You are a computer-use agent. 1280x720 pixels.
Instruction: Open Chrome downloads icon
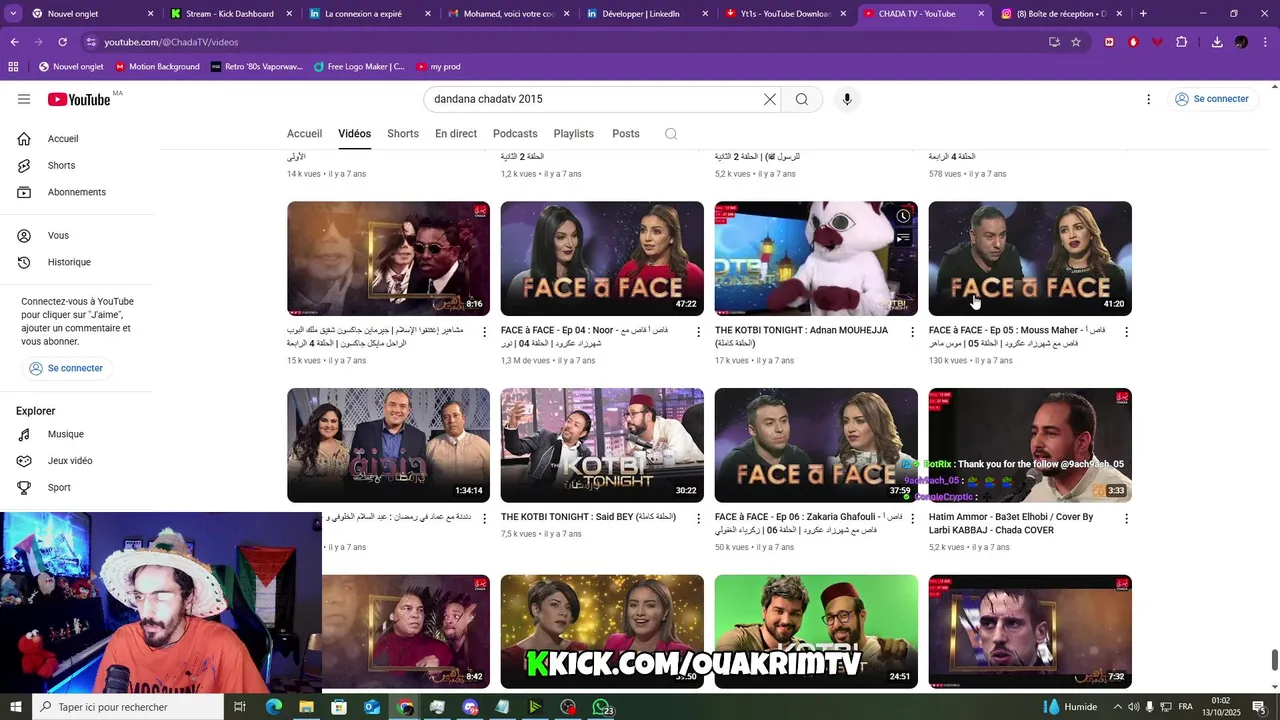[x=1217, y=42]
